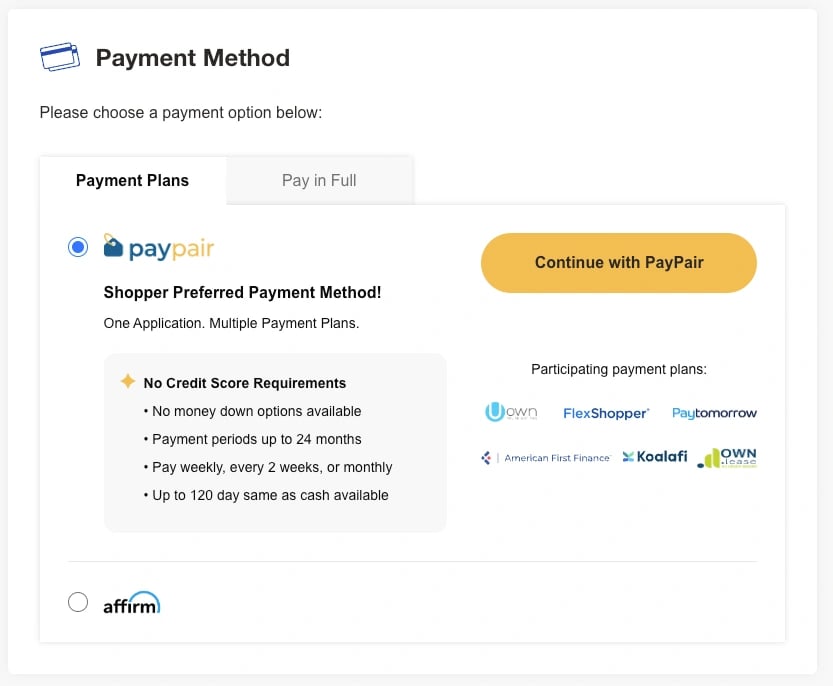Click the sparkle icon by No Credit Score
The height and width of the screenshot is (686, 833).
tap(128, 382)
